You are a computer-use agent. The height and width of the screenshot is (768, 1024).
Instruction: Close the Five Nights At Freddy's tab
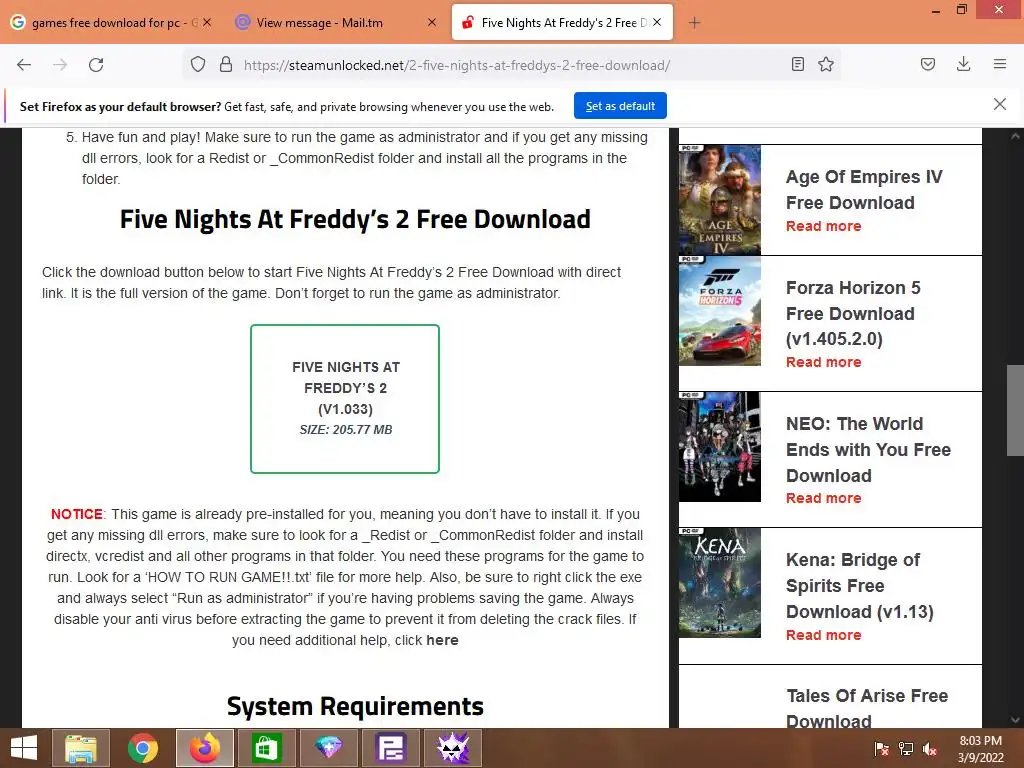click(x=657, y=22)
